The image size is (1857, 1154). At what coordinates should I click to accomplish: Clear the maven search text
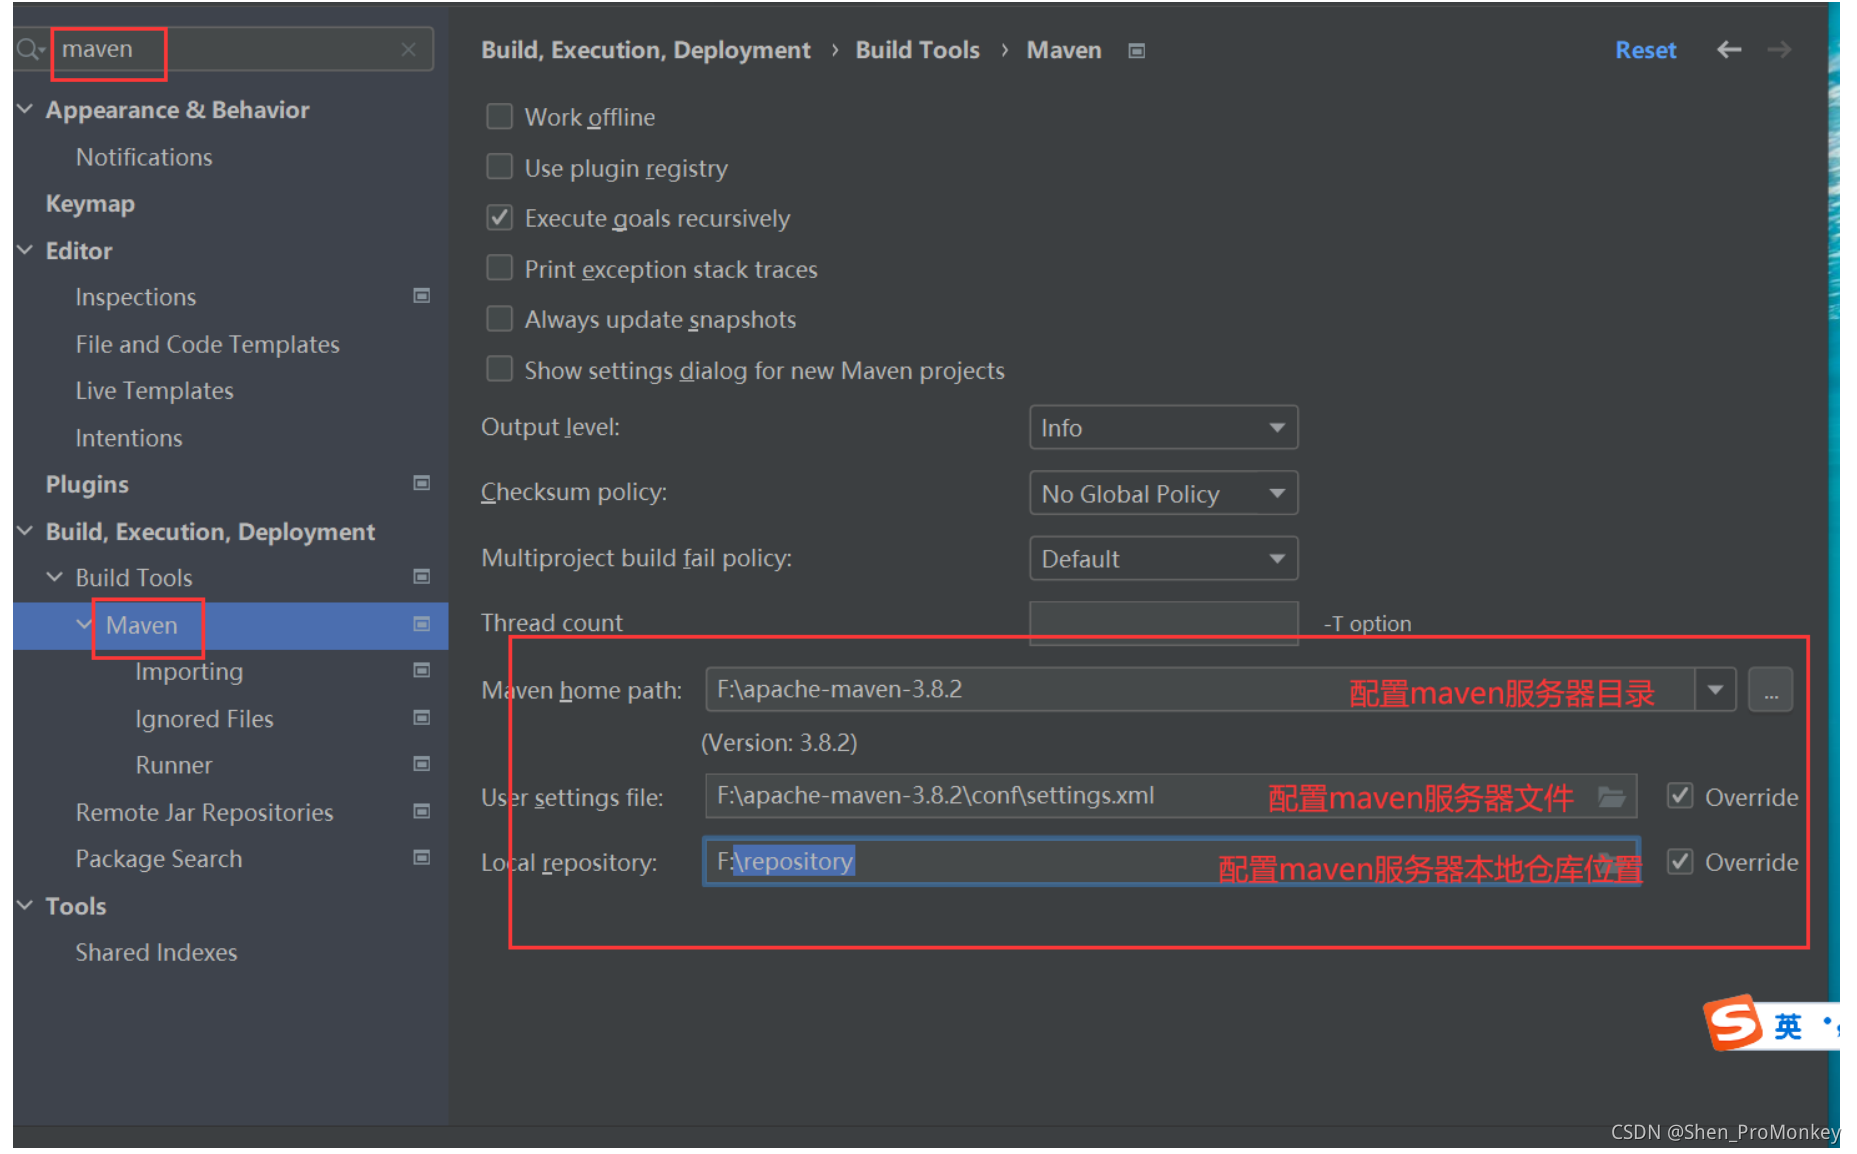coord(408,49)
